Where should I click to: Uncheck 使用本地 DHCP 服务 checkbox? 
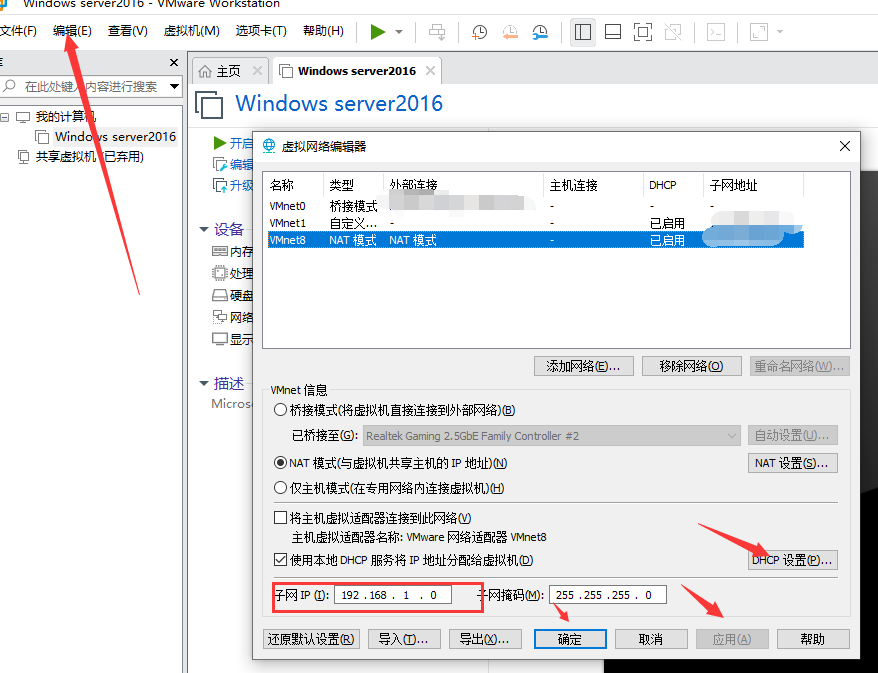tap(281, 559)
